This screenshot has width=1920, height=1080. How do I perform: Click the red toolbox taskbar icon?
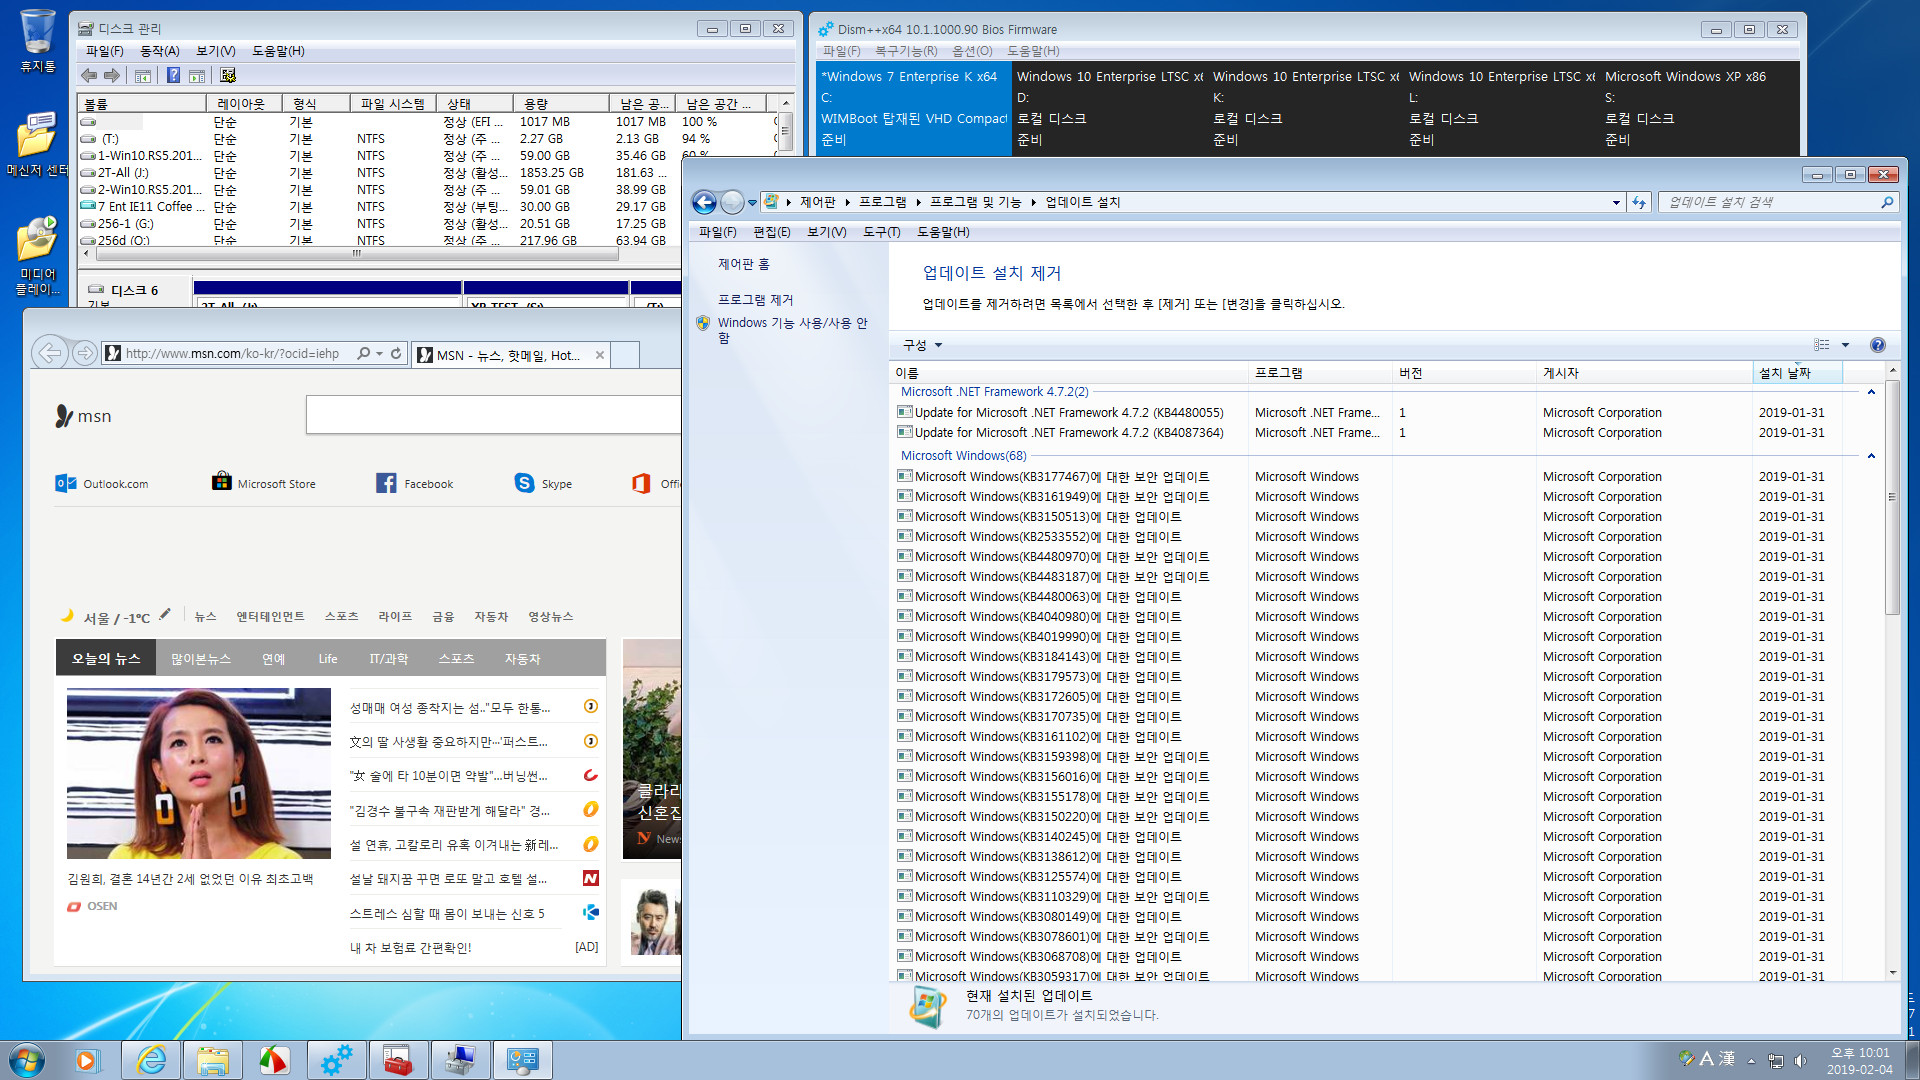398,1060
